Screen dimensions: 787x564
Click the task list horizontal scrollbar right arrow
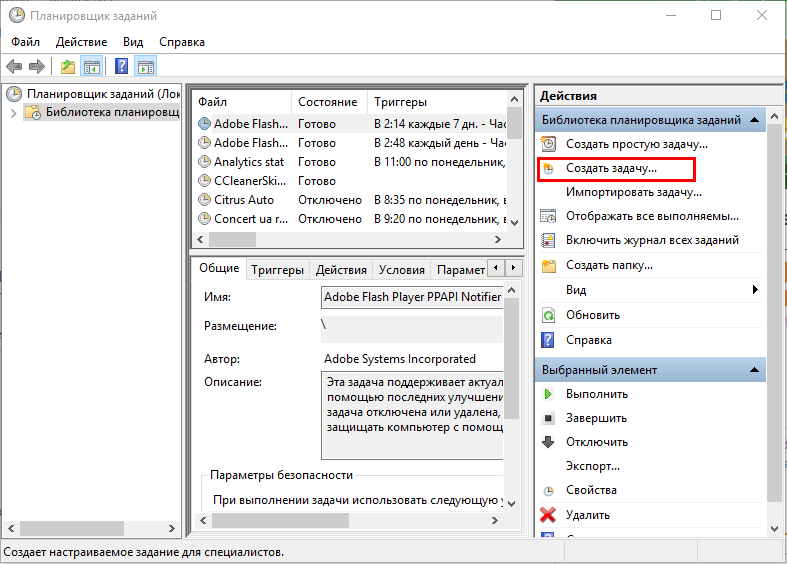click(x=497, y=239)
